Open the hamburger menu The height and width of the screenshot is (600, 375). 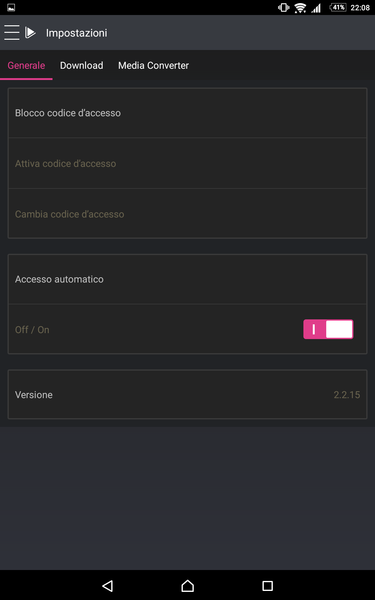(x=11, y=33)
